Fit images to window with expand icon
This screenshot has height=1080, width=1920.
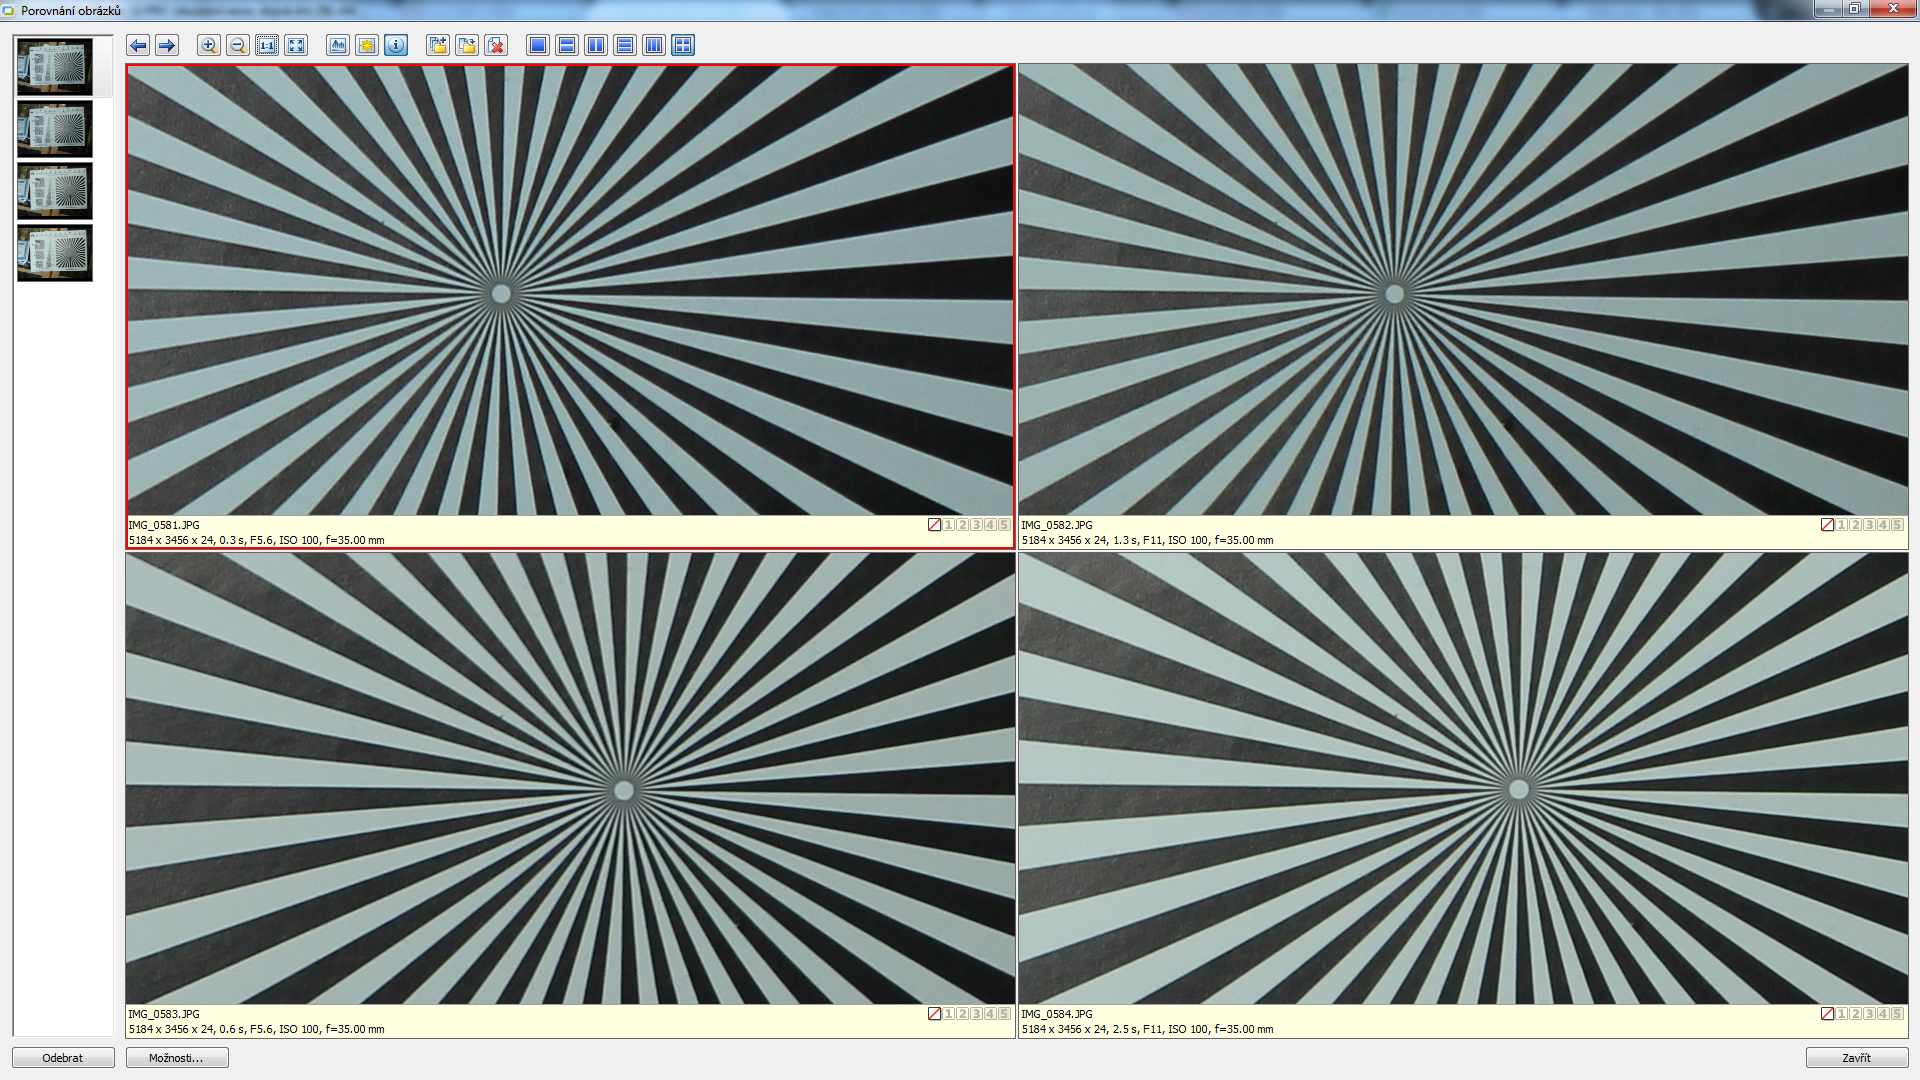296,45
